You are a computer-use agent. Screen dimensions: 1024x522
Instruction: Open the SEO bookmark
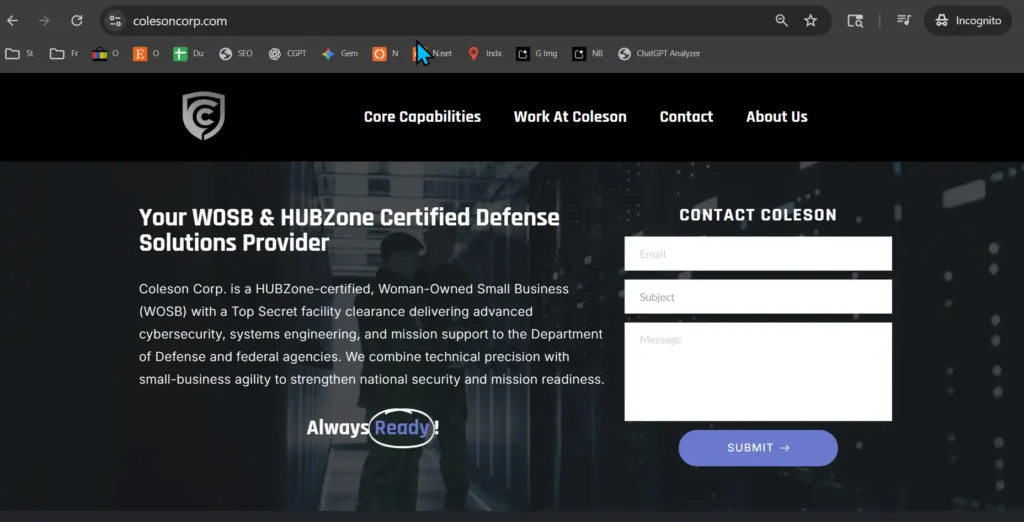[x=236, y=54]
